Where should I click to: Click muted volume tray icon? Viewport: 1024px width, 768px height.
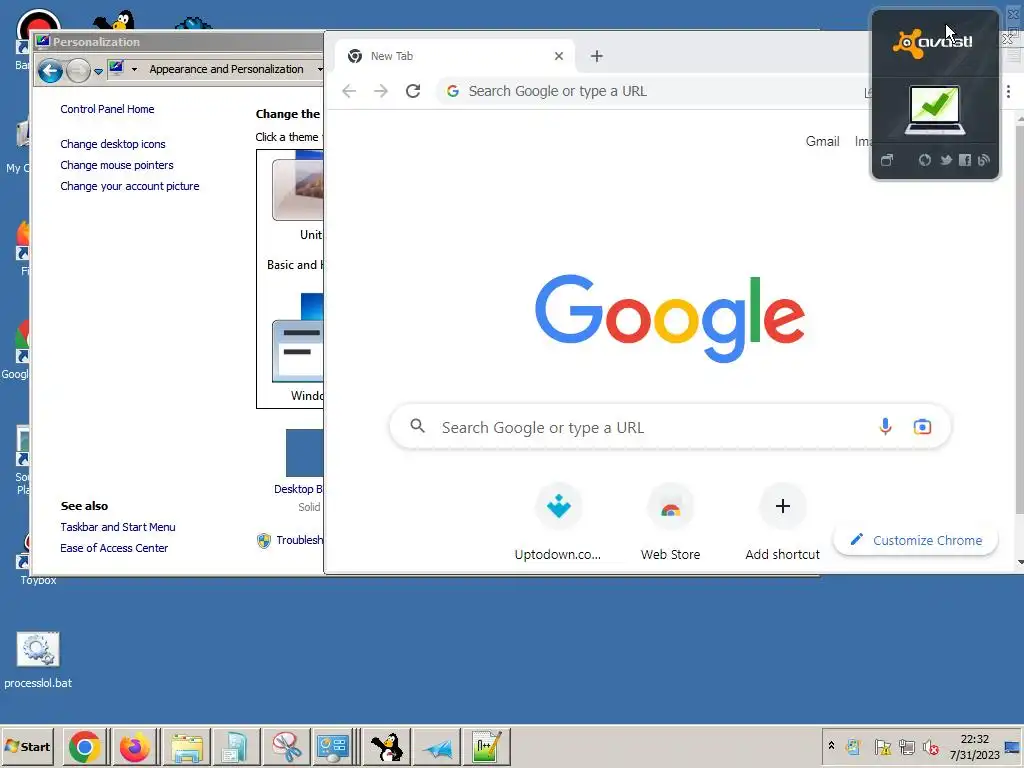(931, 746)
